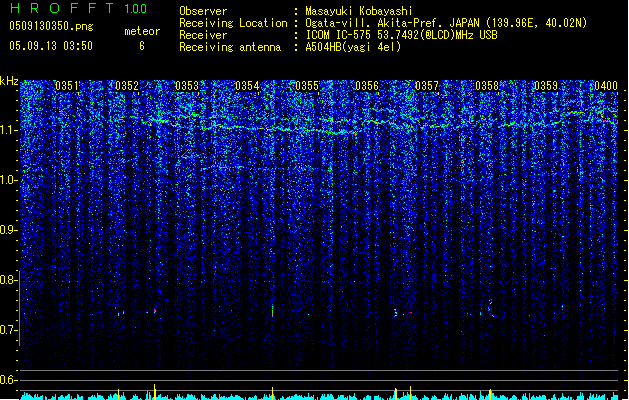Image resolution: width=629 pixels, height=400 pixels.
Task: Click the meteor echo just after 0352
Action: 154,311
